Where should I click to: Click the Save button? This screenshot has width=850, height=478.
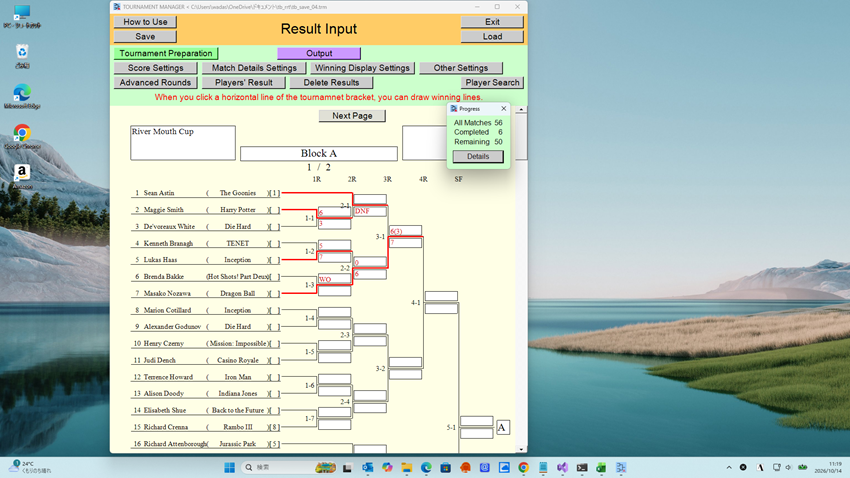[145, 36]
